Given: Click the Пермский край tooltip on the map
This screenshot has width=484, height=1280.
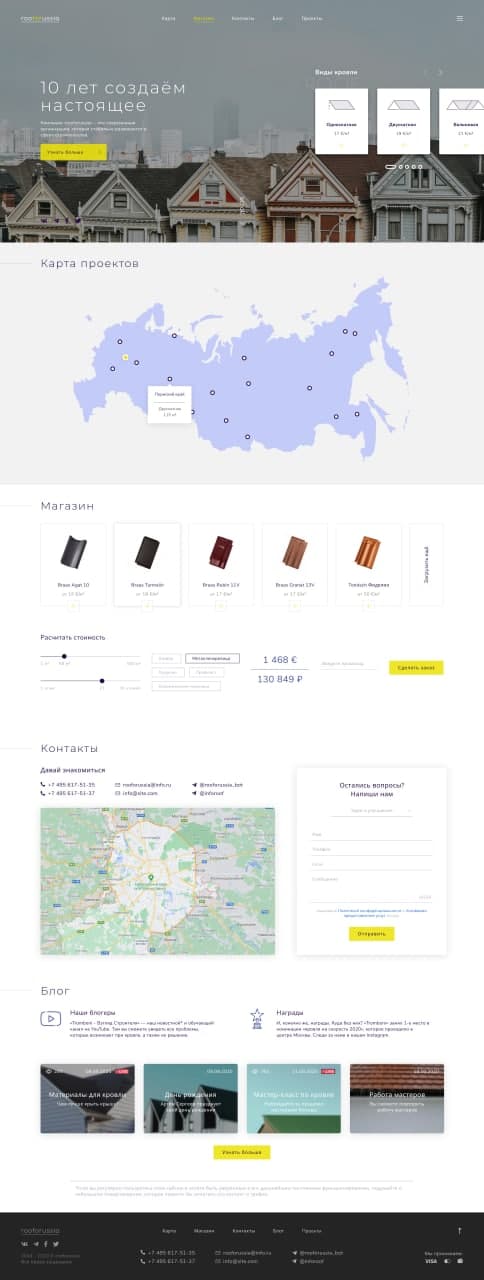Looking at the screenshot, I should pyautogui.click(x=170, y=405).
